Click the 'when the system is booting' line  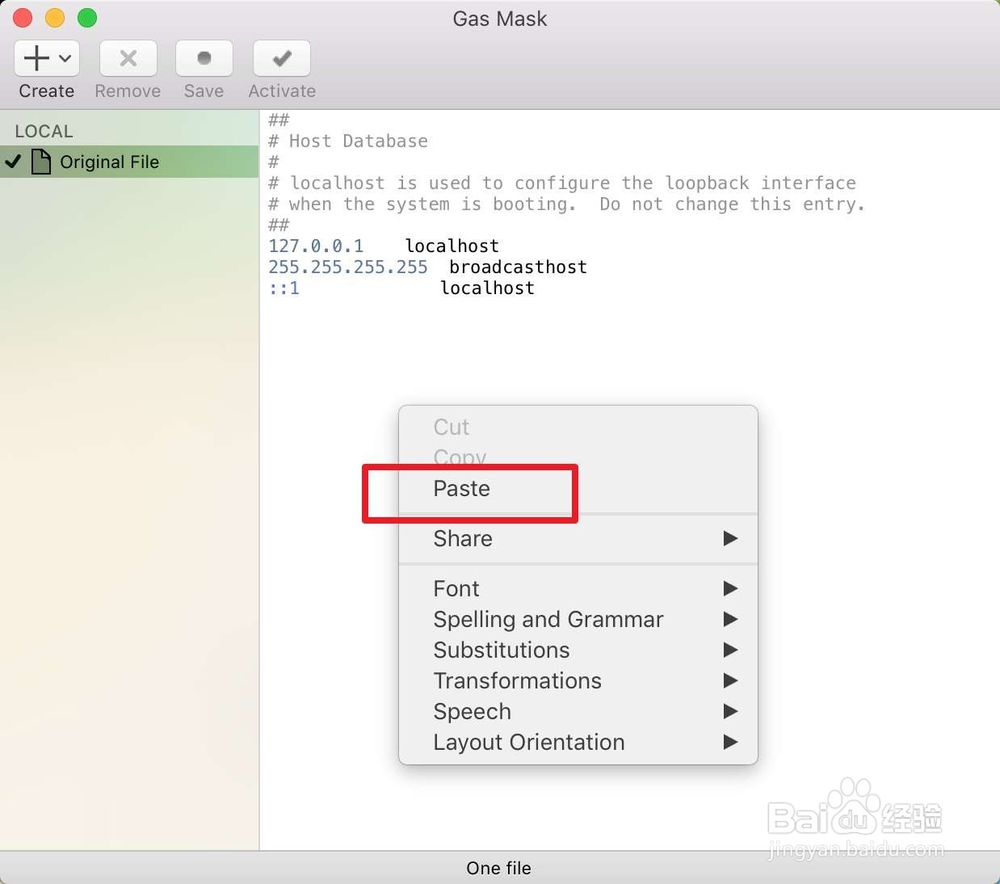click(x=566, y=203)
